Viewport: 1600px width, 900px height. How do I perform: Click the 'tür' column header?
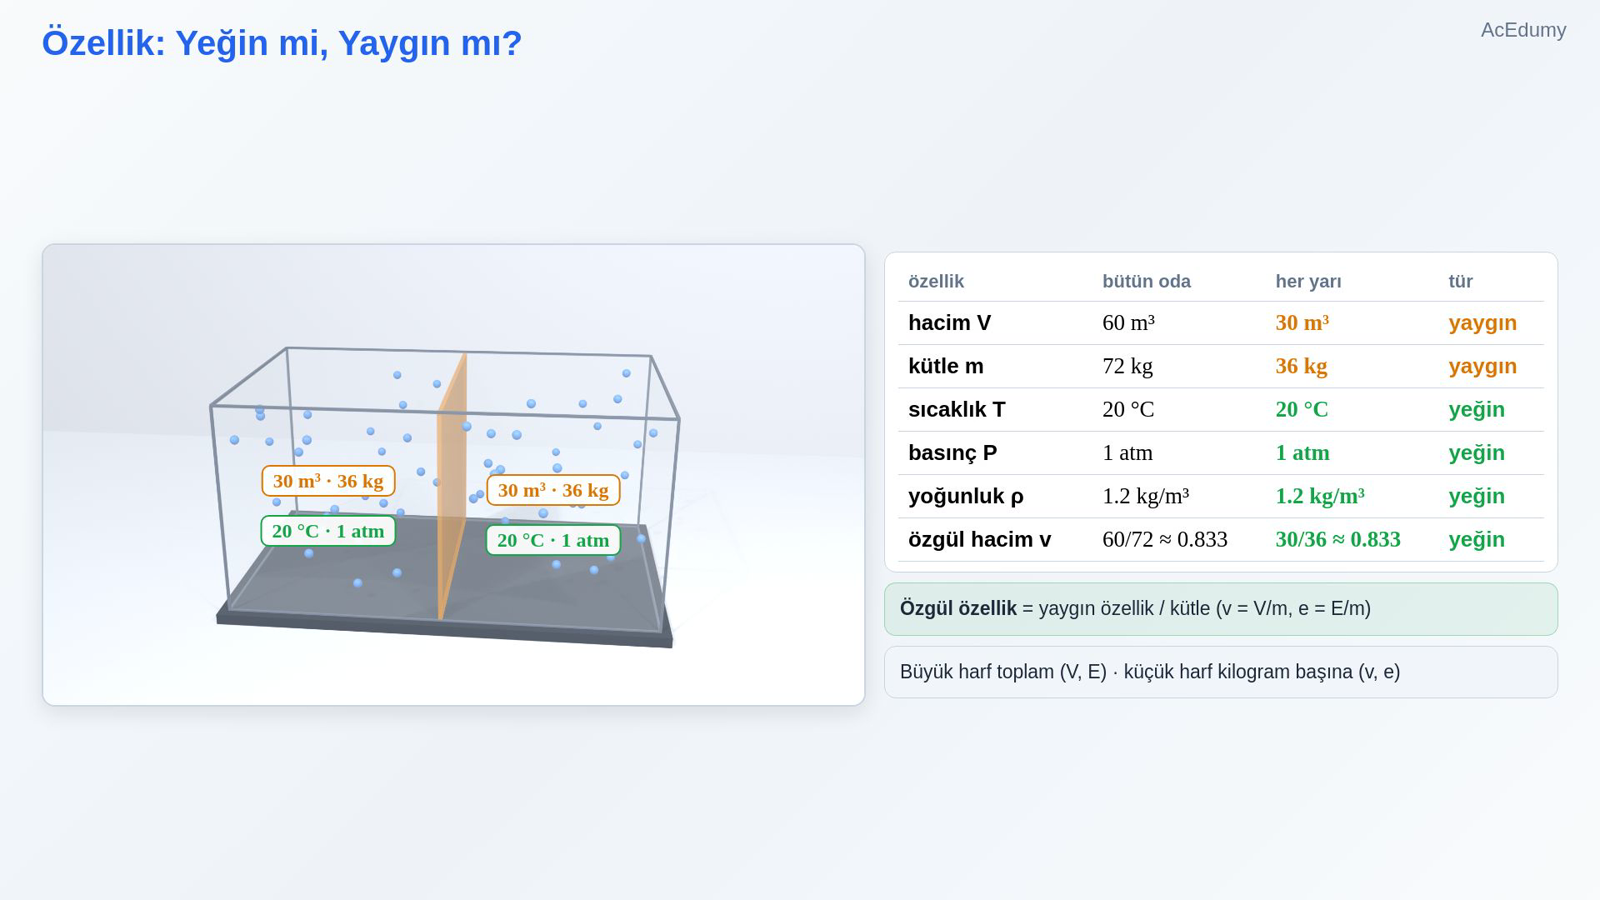point(1460,281)
